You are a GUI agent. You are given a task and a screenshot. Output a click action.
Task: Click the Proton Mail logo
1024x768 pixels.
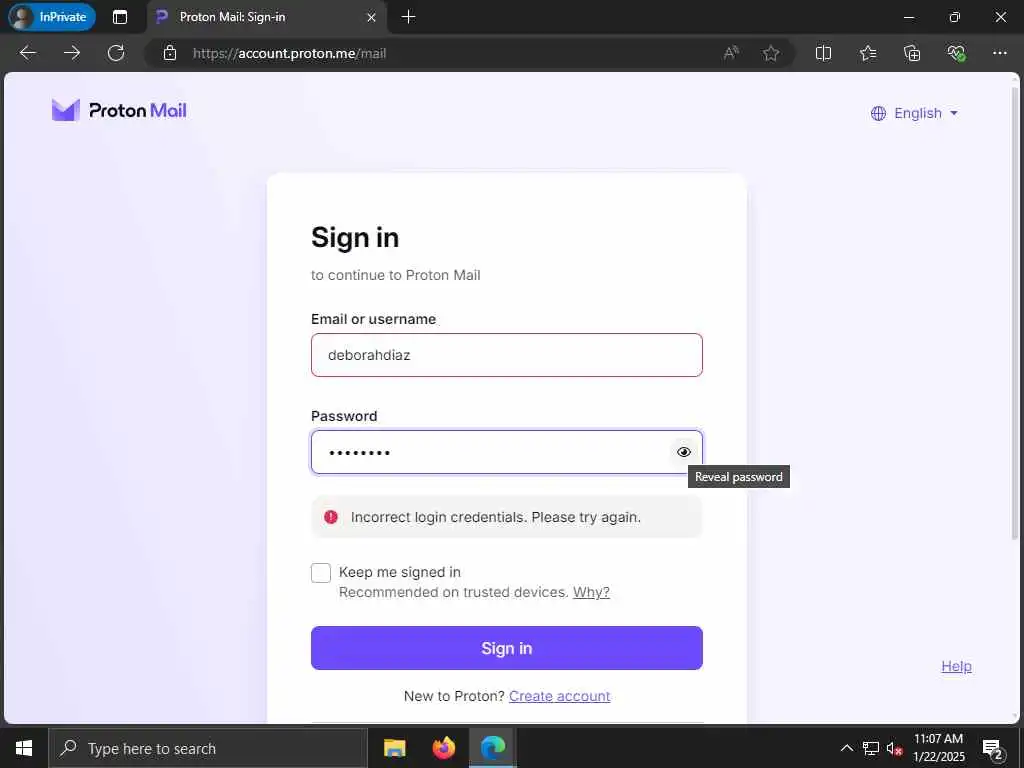coord(119,110)
